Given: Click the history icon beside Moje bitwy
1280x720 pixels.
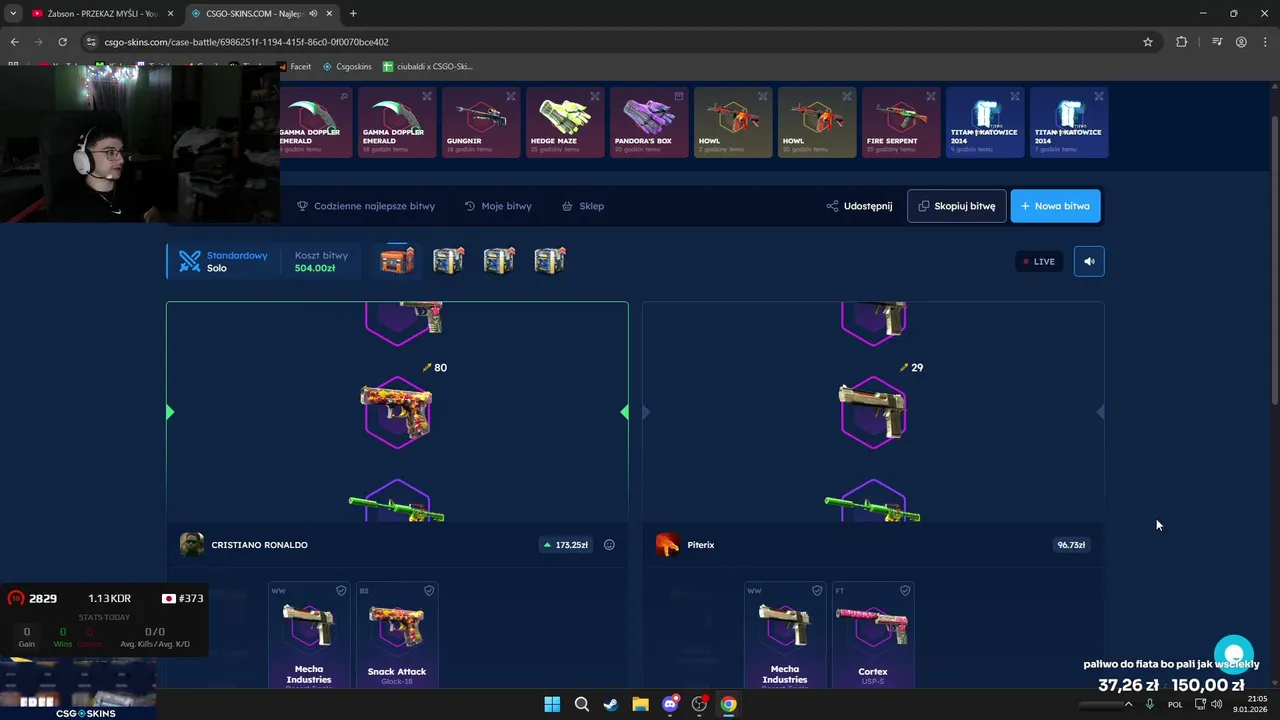Looking at the screenshot, I should click(x=470, y=206).
